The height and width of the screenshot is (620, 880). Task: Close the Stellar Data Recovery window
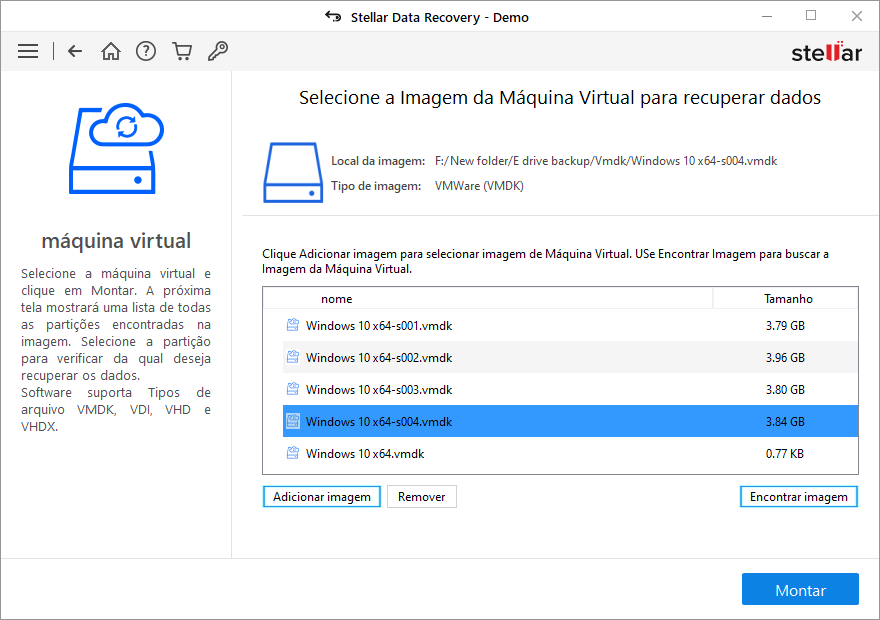click(x=856, y=16)
